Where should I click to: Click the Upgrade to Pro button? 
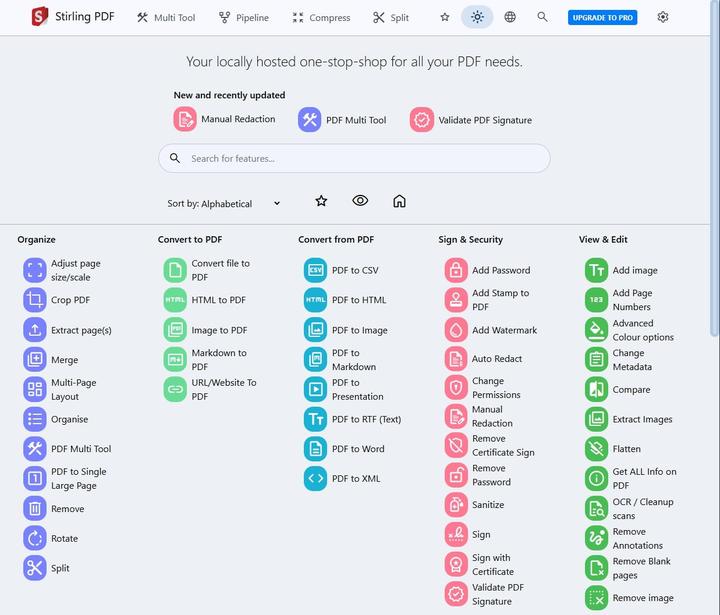point(602,17)
